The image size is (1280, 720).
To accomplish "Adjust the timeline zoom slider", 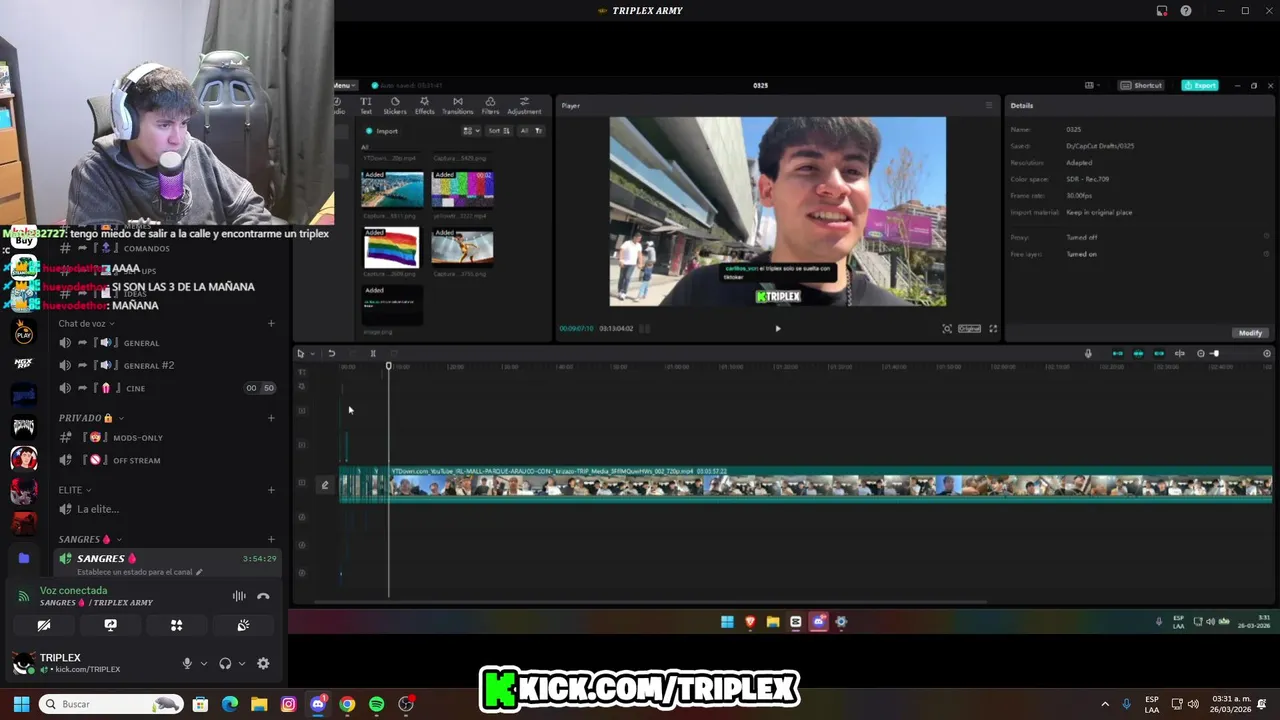I will (x=1214, y=353).
